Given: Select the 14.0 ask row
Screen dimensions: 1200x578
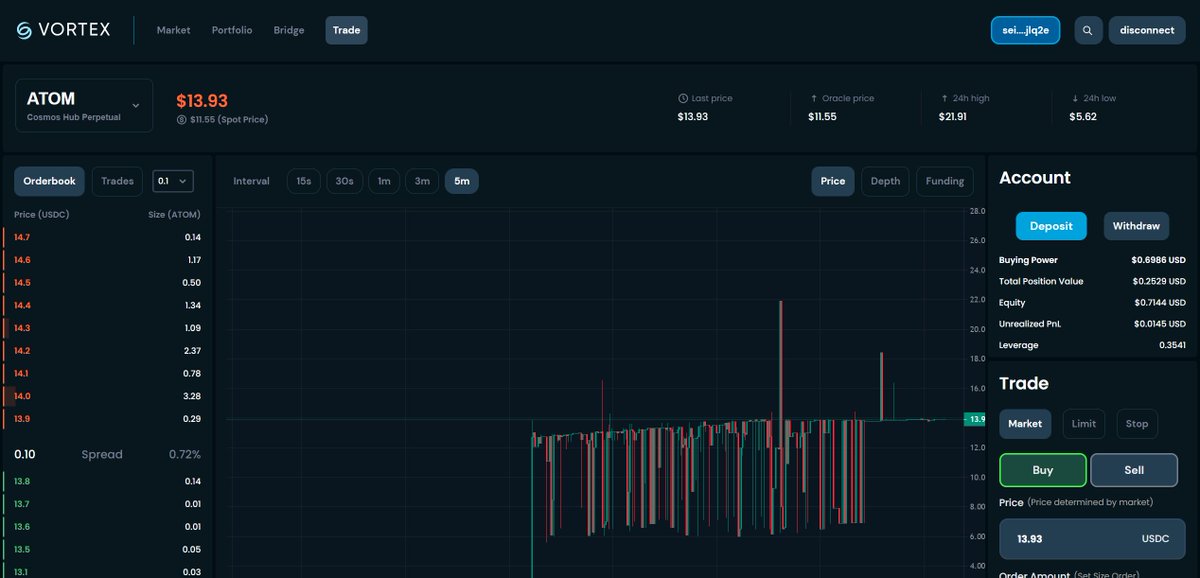Looking at the screenshot, I should (107, 396).
